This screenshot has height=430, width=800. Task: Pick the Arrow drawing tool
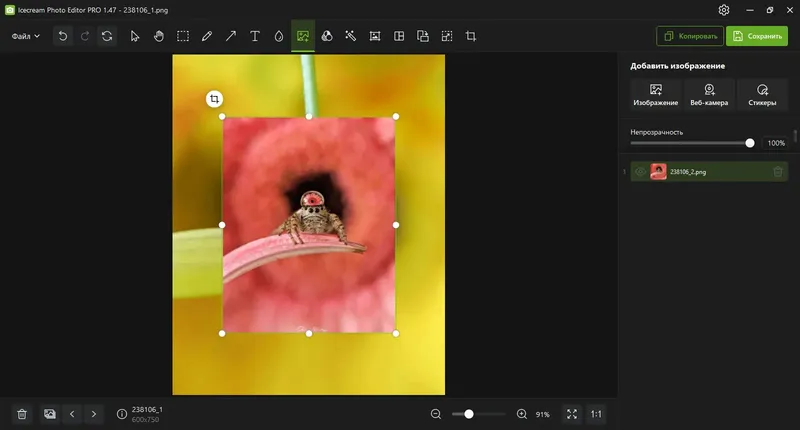click(231, 36)
